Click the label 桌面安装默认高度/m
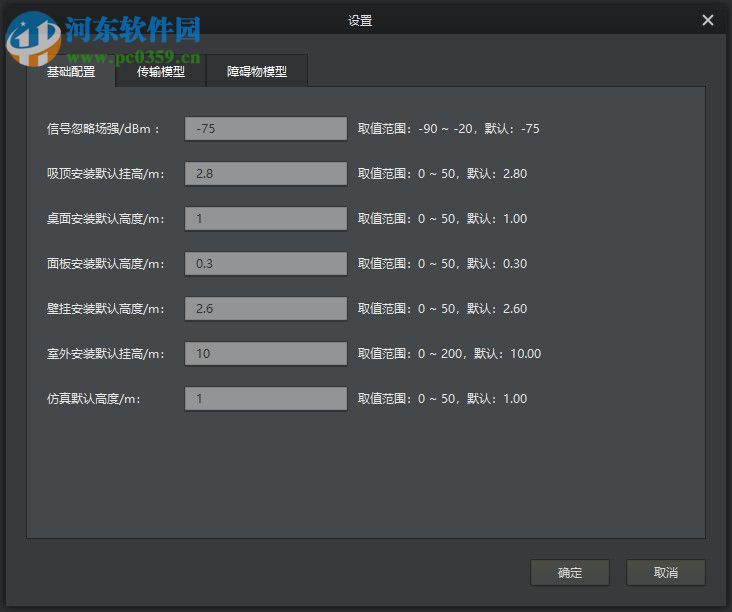The image size is (732, 612). click(x=106, y=218)
